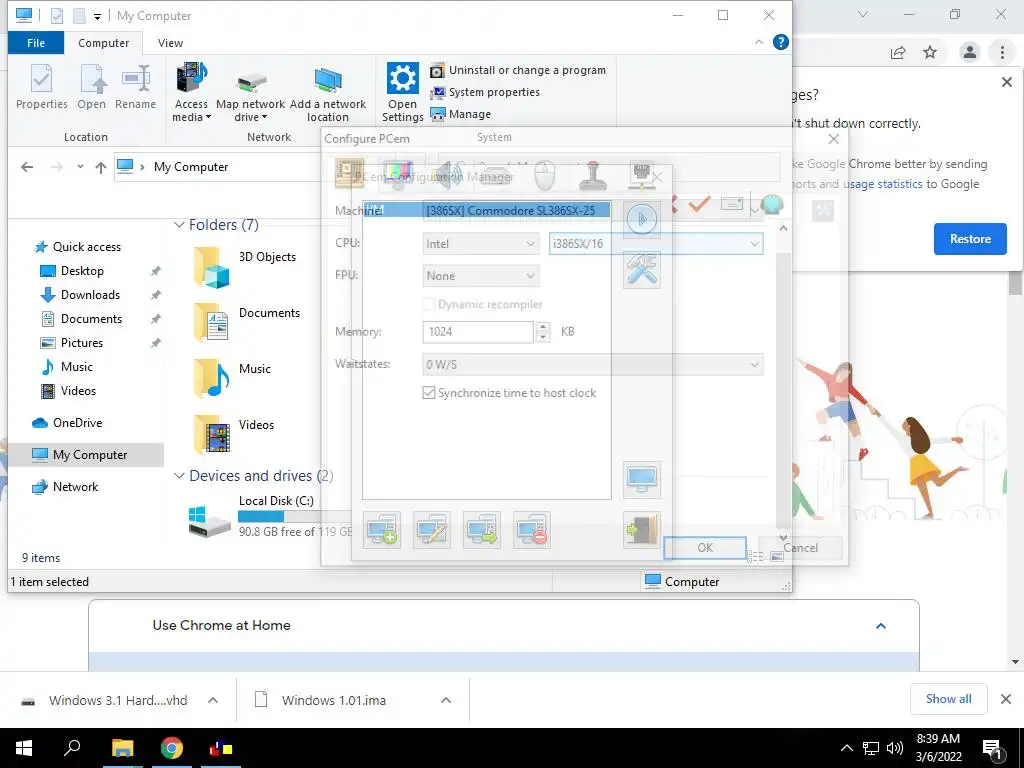Screen dimensions: 1024x768
Task: Collapse the Folders (7) group
Action: [179, 225]
